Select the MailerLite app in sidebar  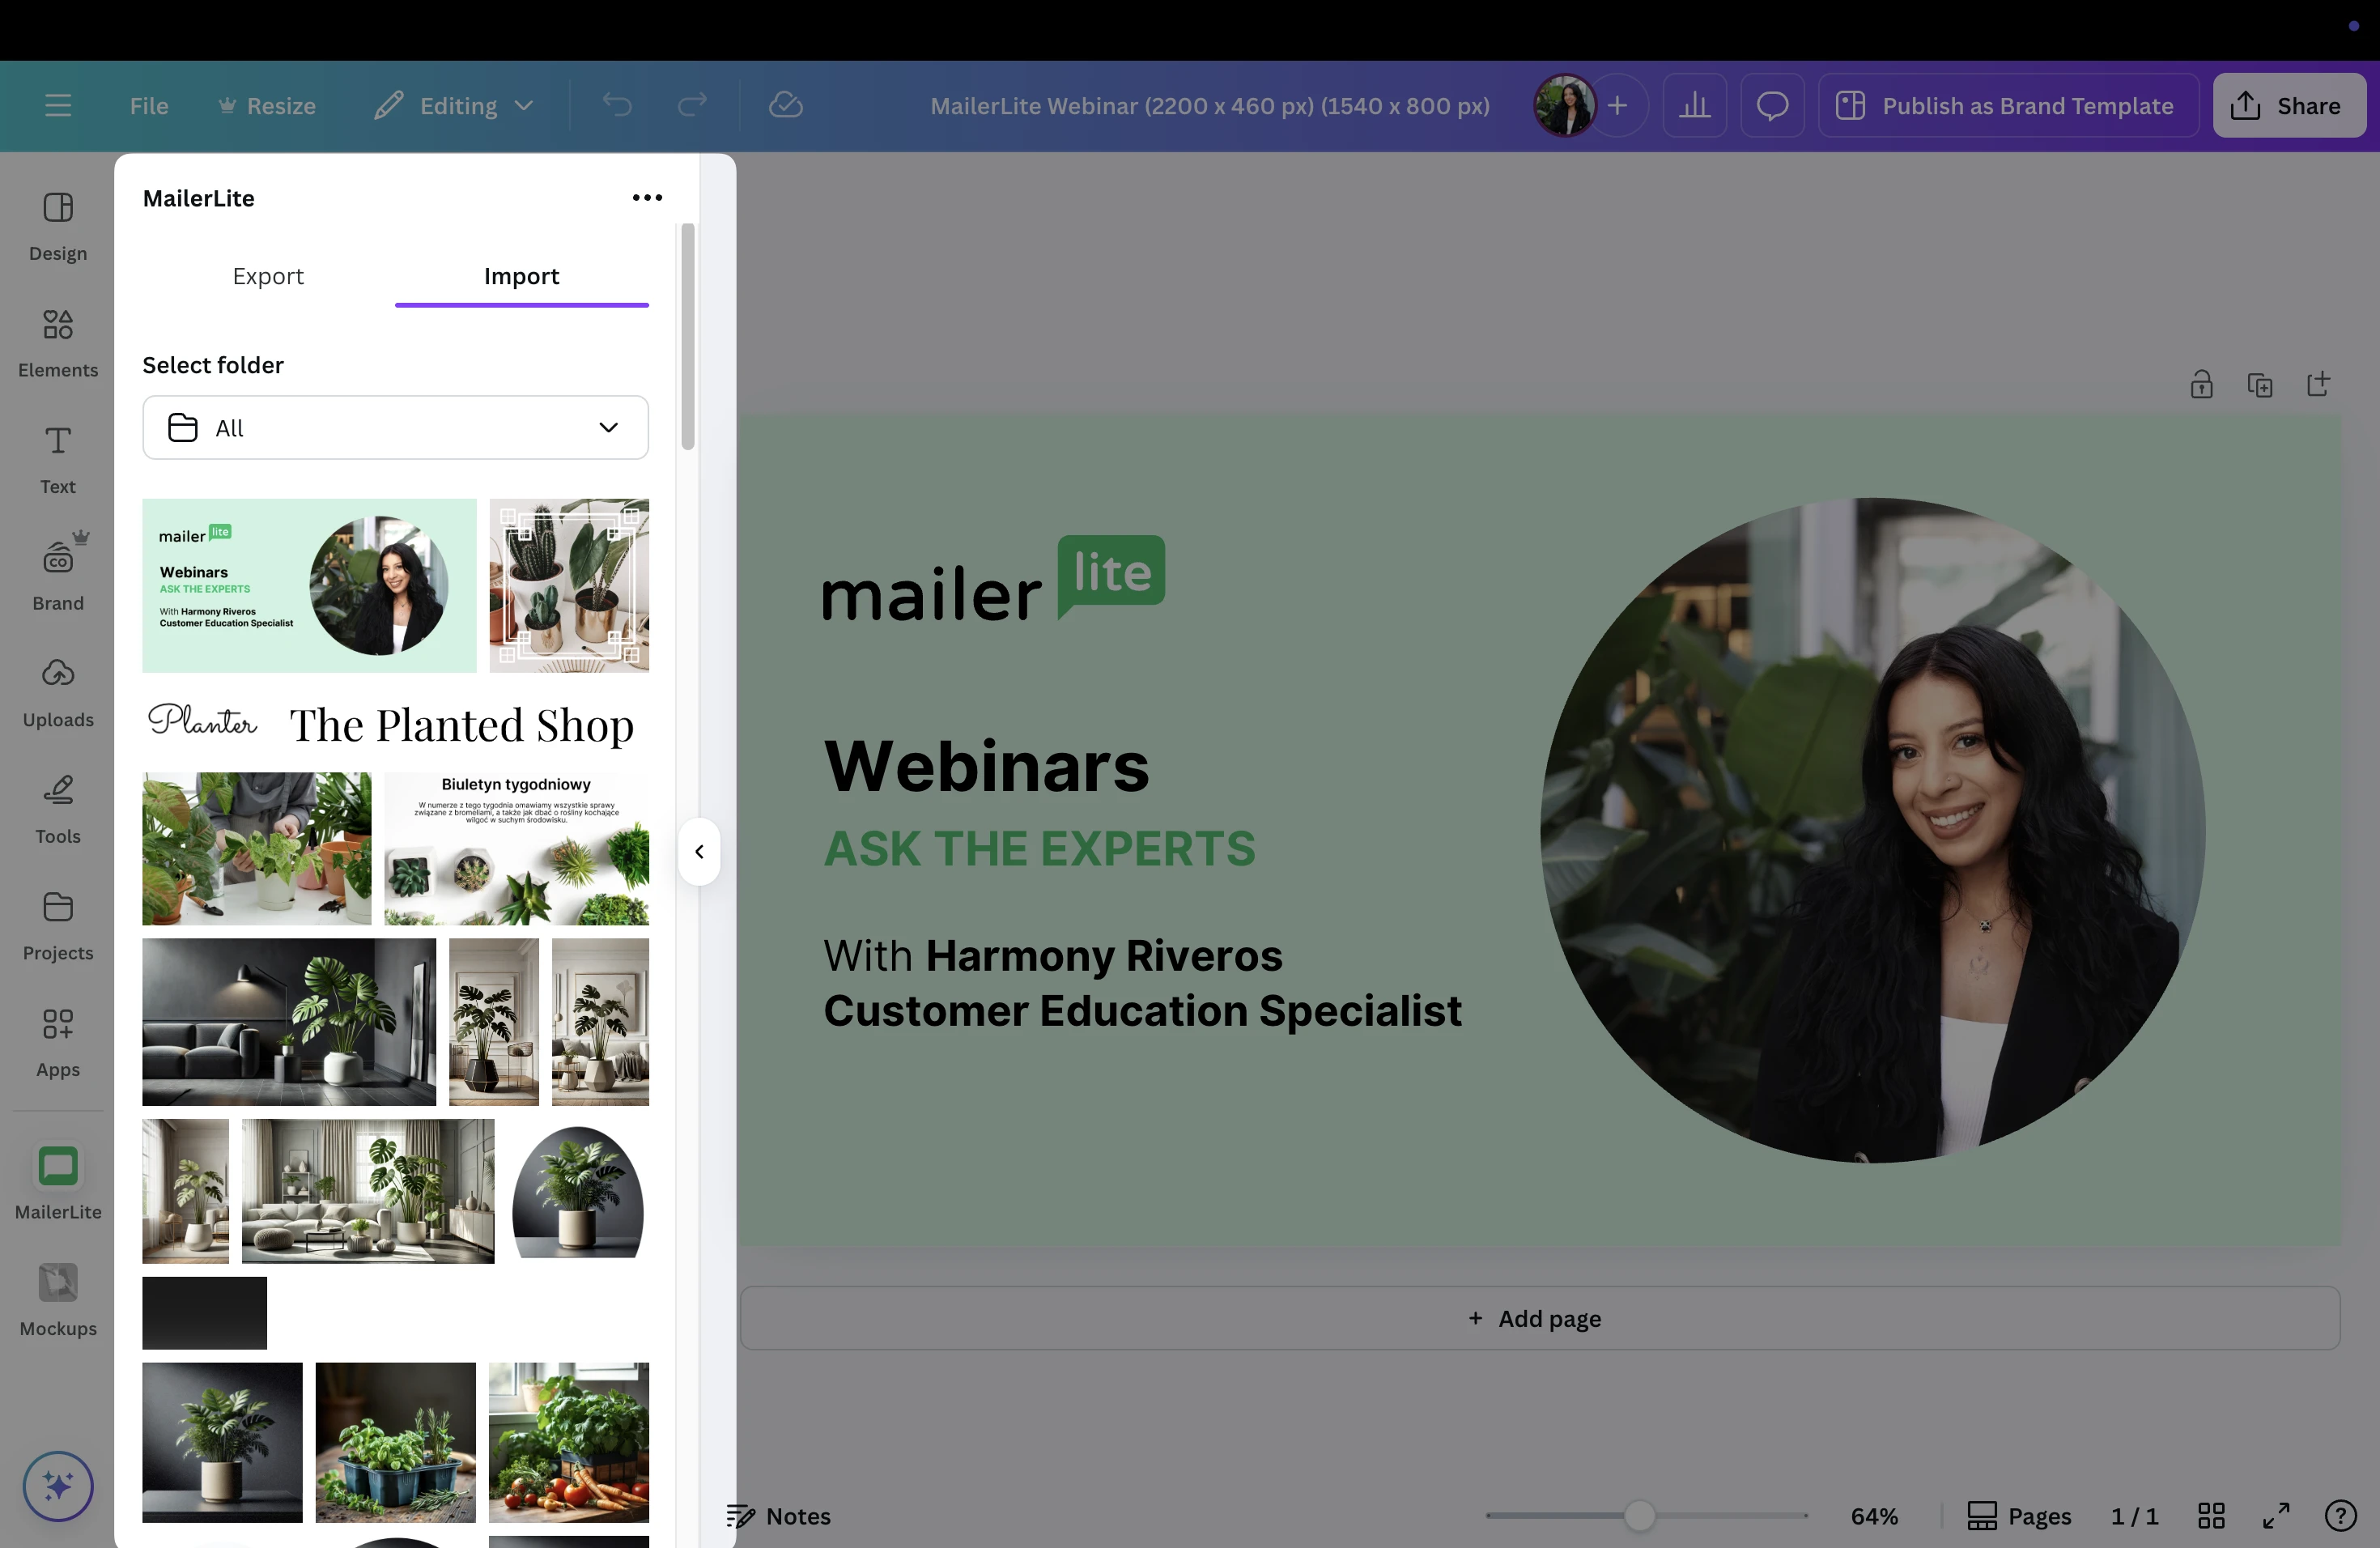58,1184
